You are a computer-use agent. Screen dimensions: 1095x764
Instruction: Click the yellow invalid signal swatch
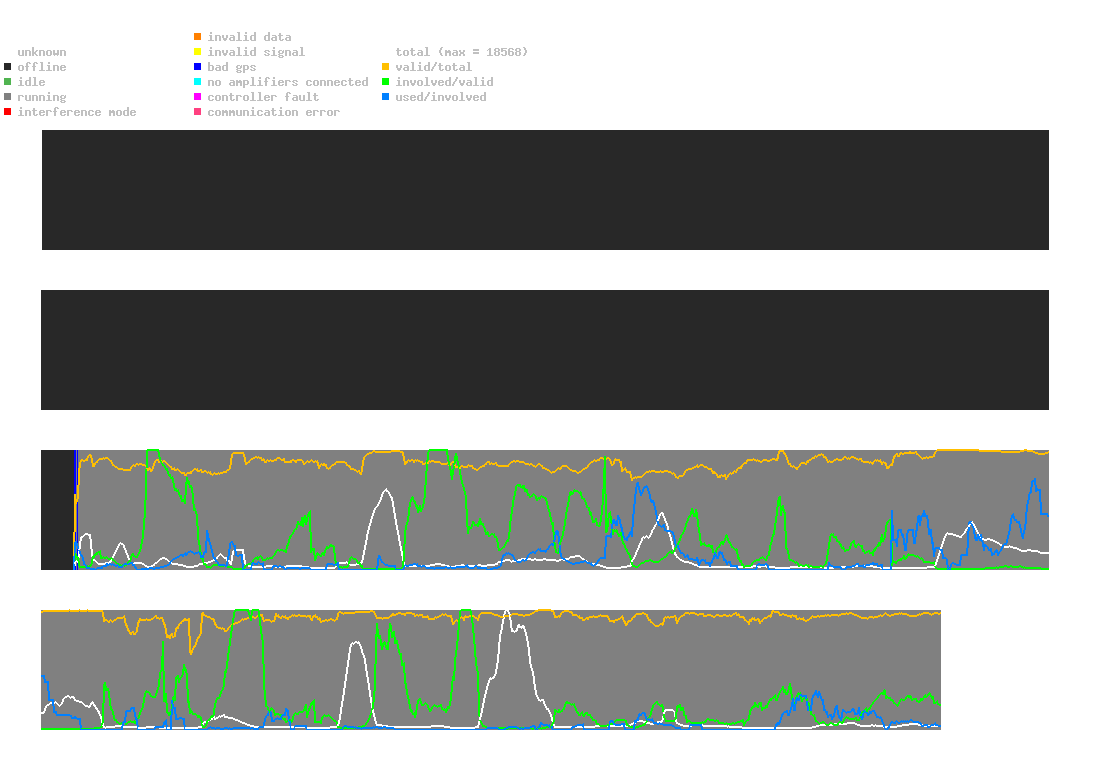[198, 52]
